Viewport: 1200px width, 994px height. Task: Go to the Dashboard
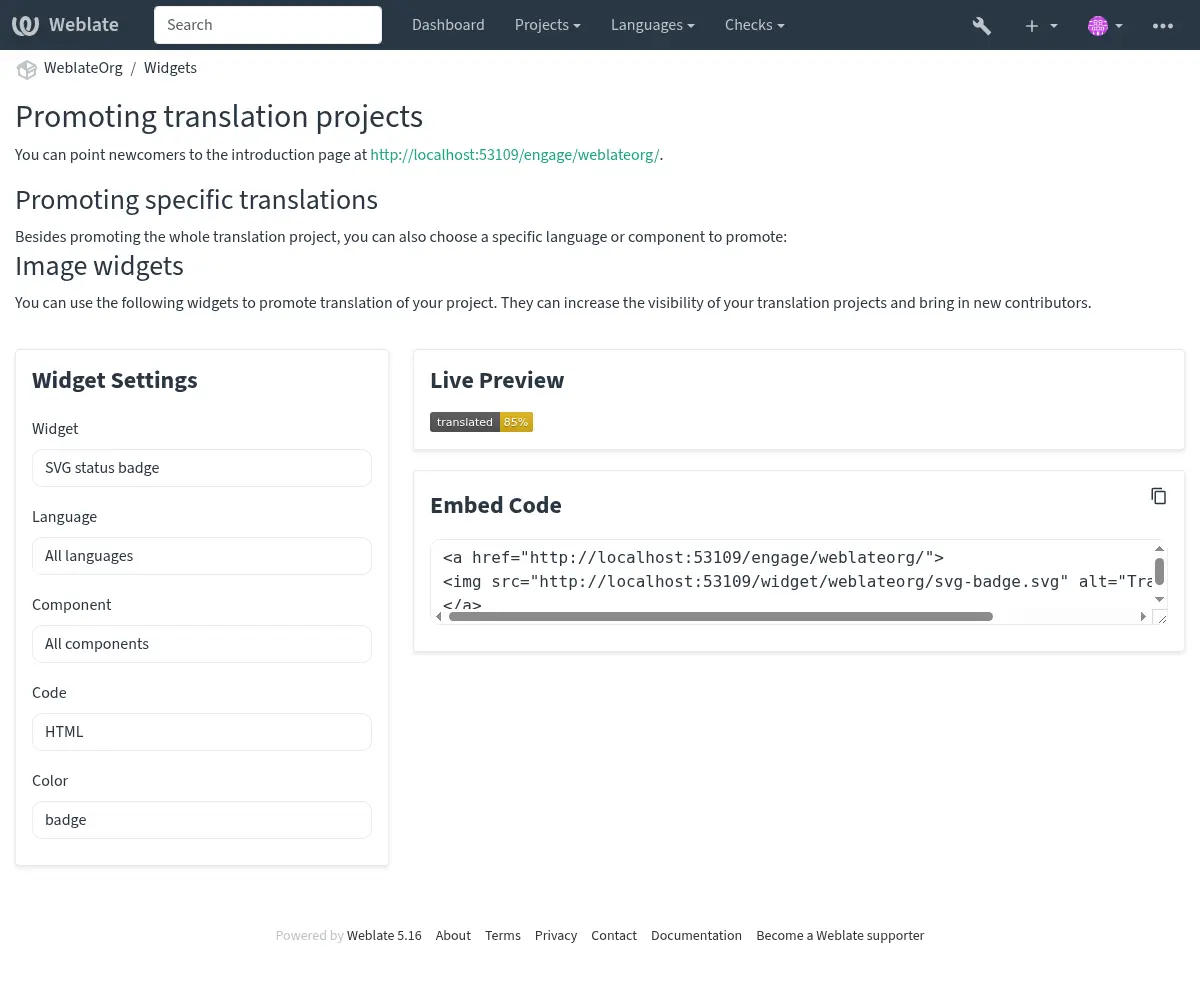click(448, 25)
